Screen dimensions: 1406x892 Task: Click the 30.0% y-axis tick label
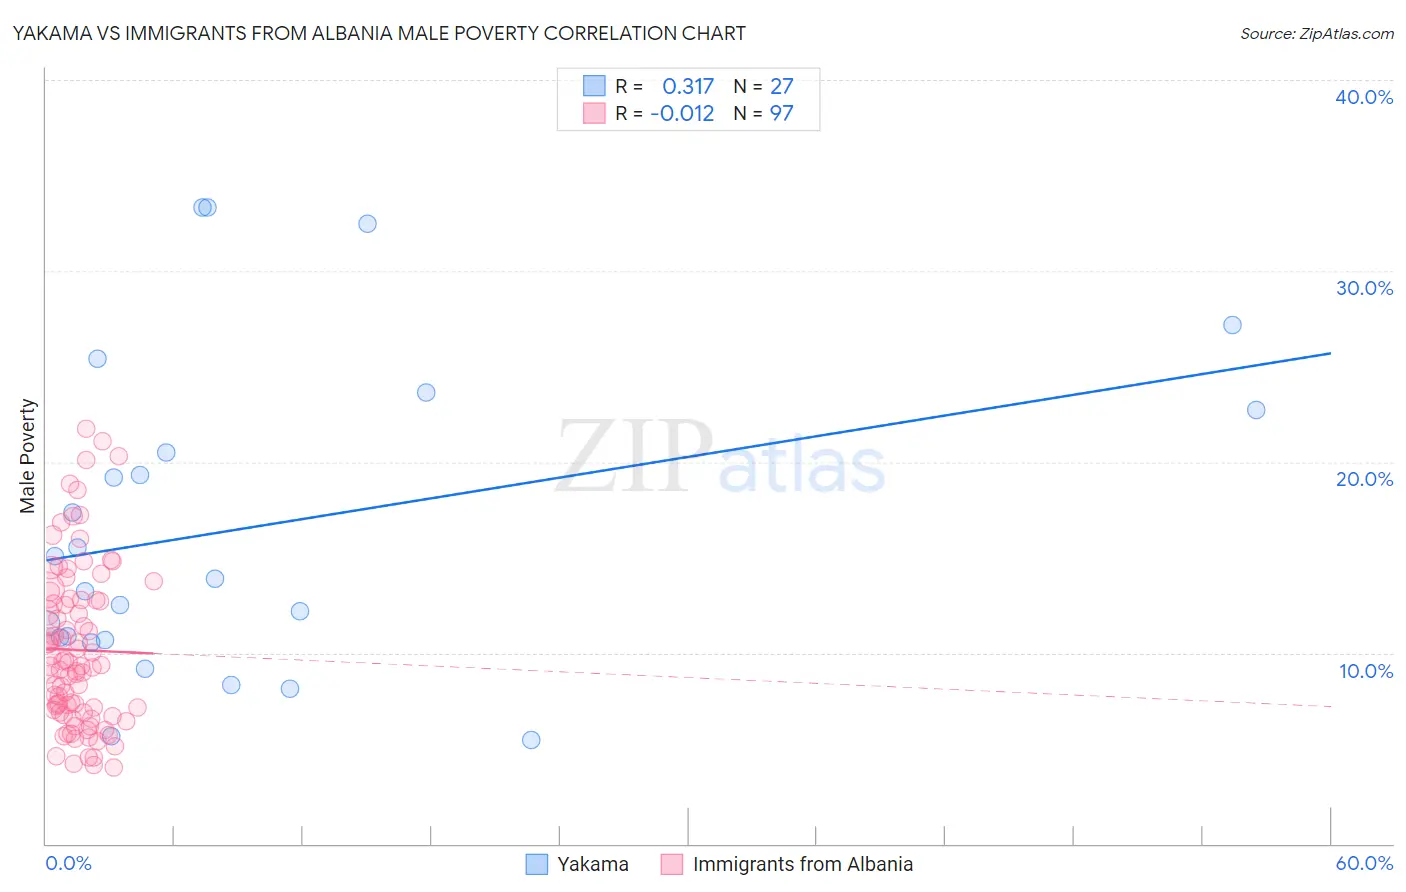pos(1364,288)
